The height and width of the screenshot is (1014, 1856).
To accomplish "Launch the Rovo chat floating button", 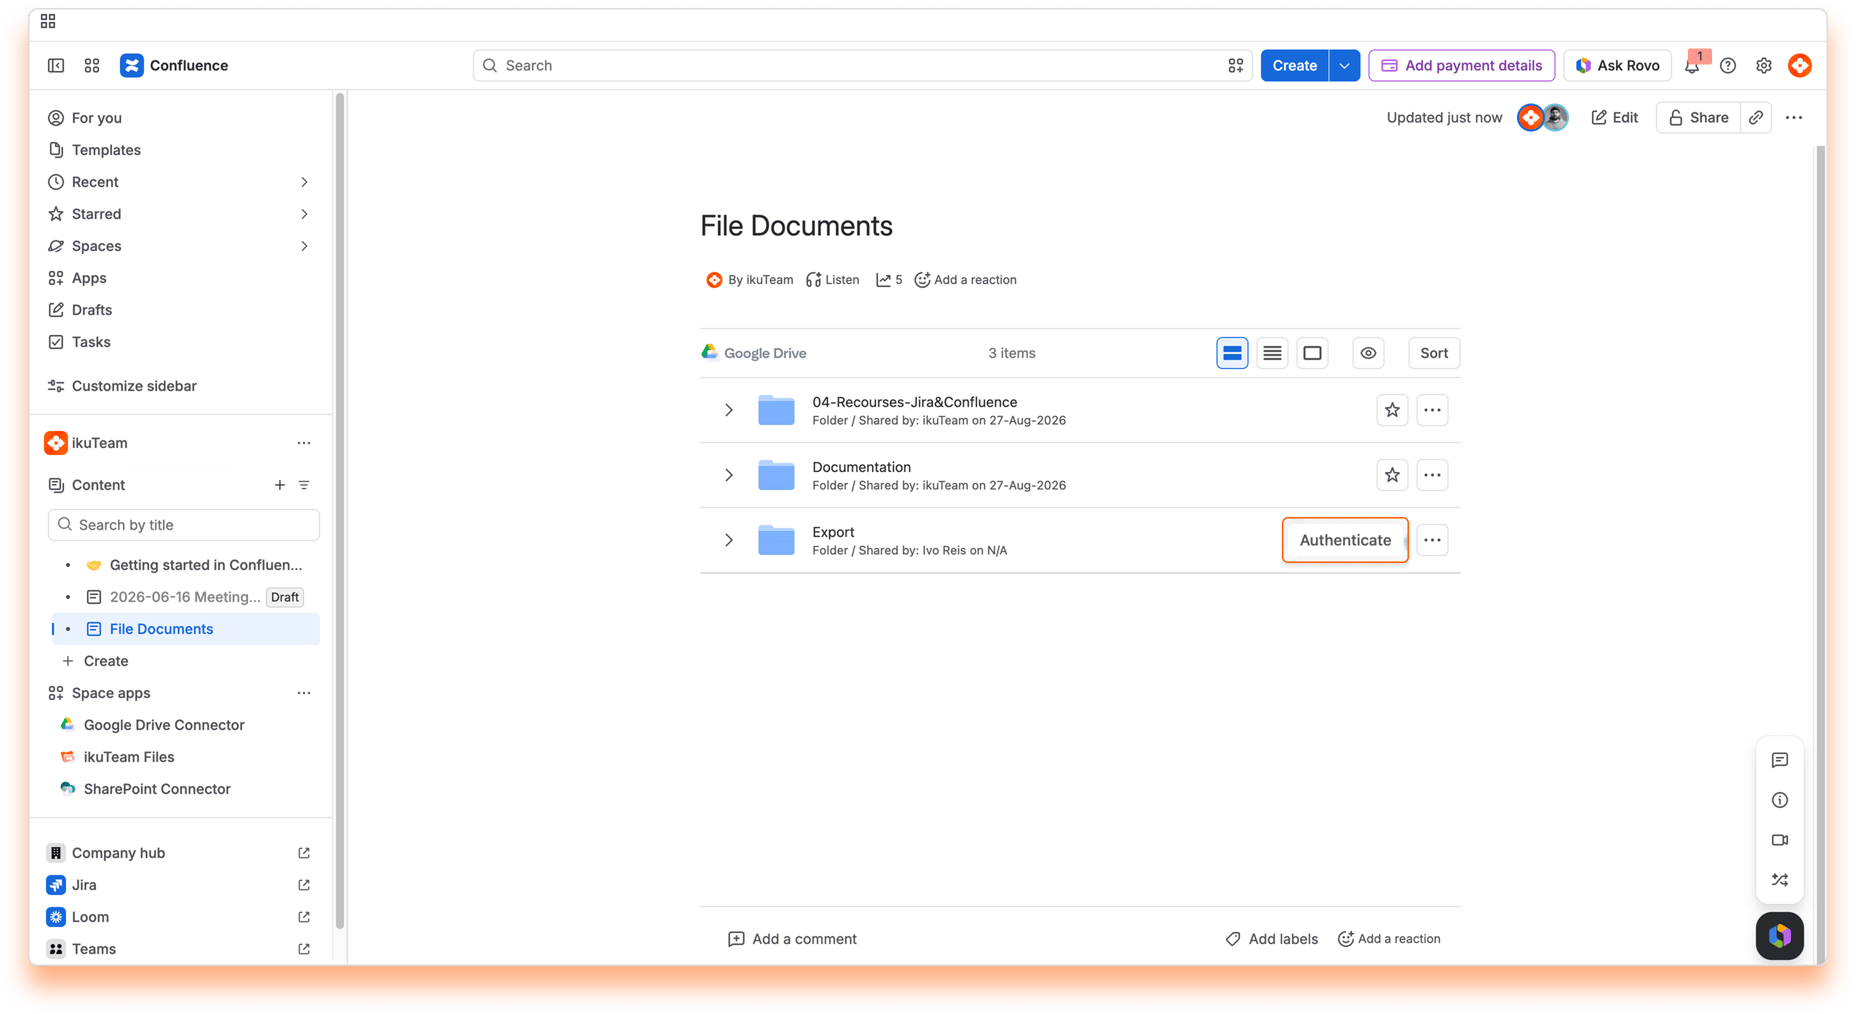I will (x=1780, y=936).
